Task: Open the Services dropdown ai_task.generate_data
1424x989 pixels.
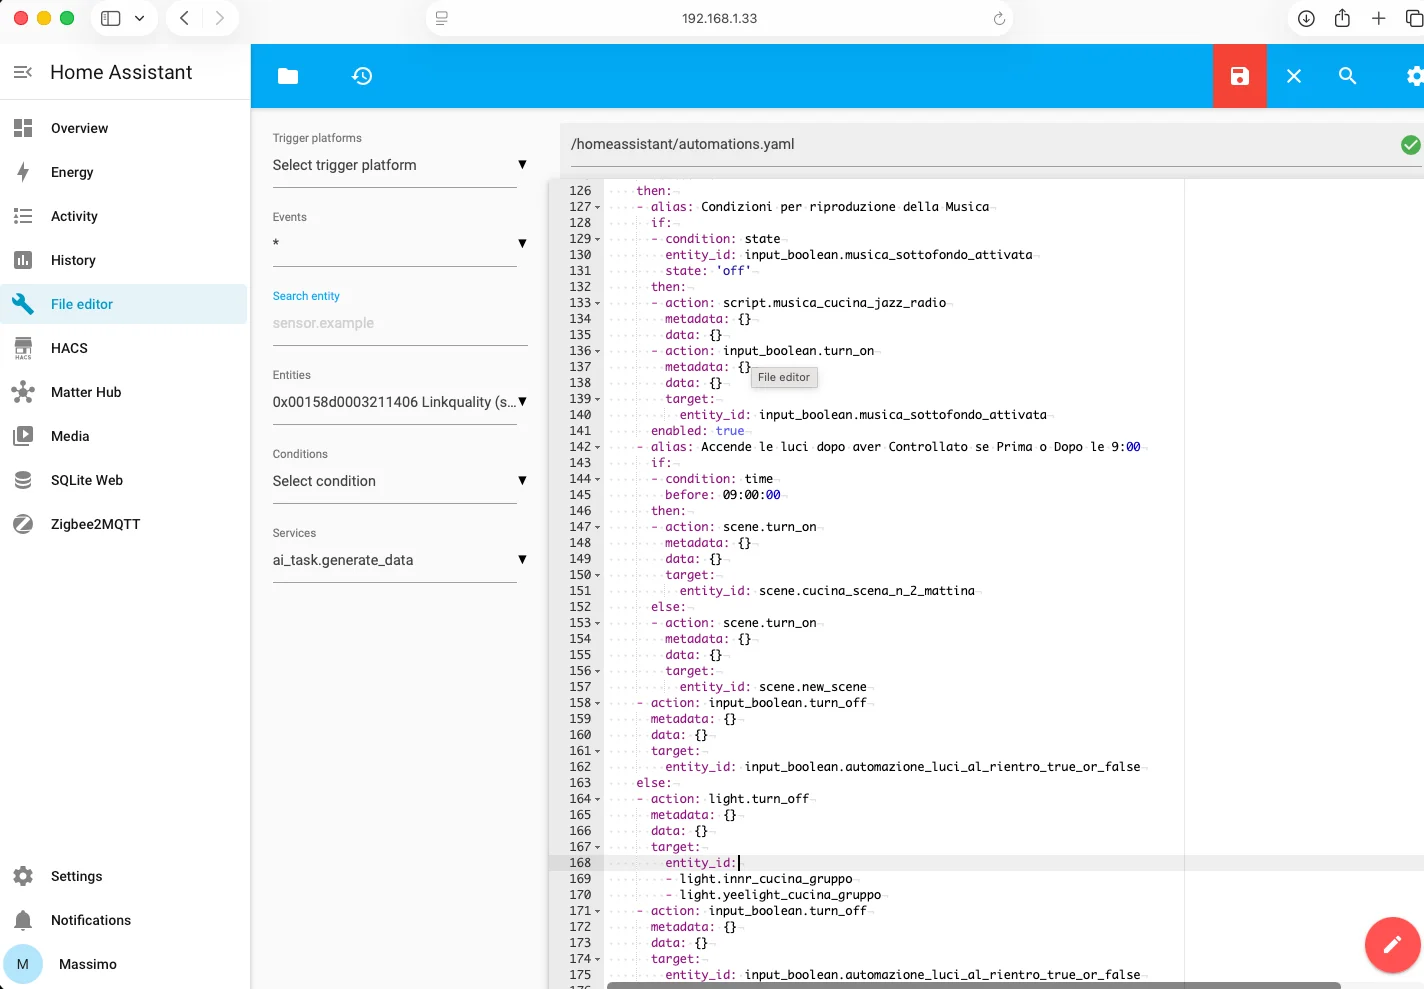Action: coord(400,560)
